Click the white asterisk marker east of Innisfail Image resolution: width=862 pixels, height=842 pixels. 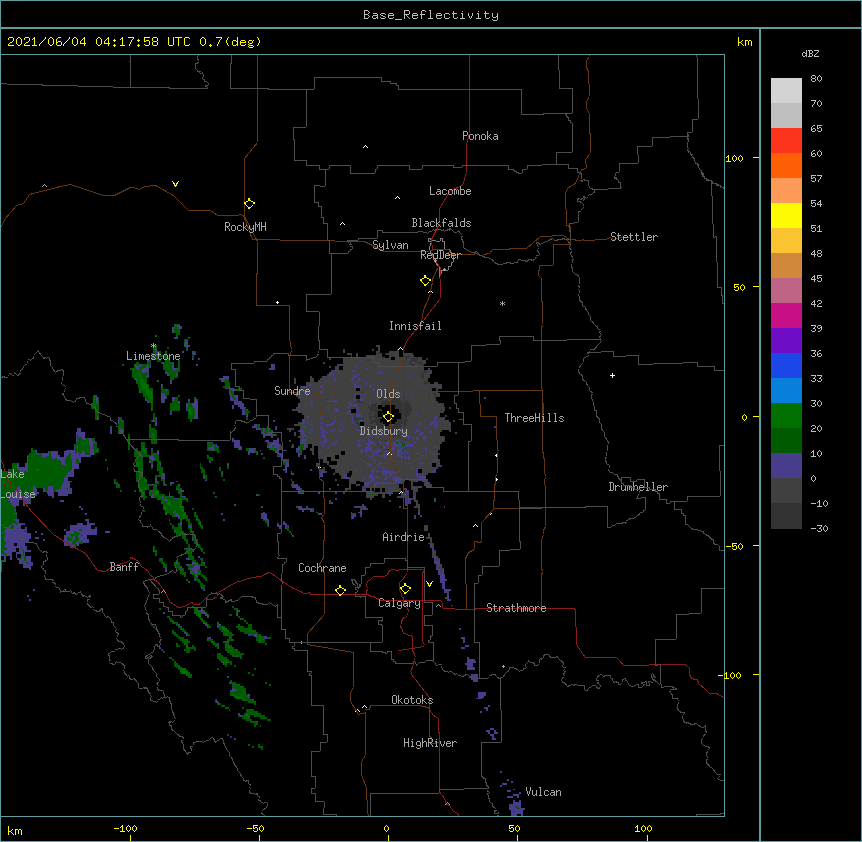502,303
